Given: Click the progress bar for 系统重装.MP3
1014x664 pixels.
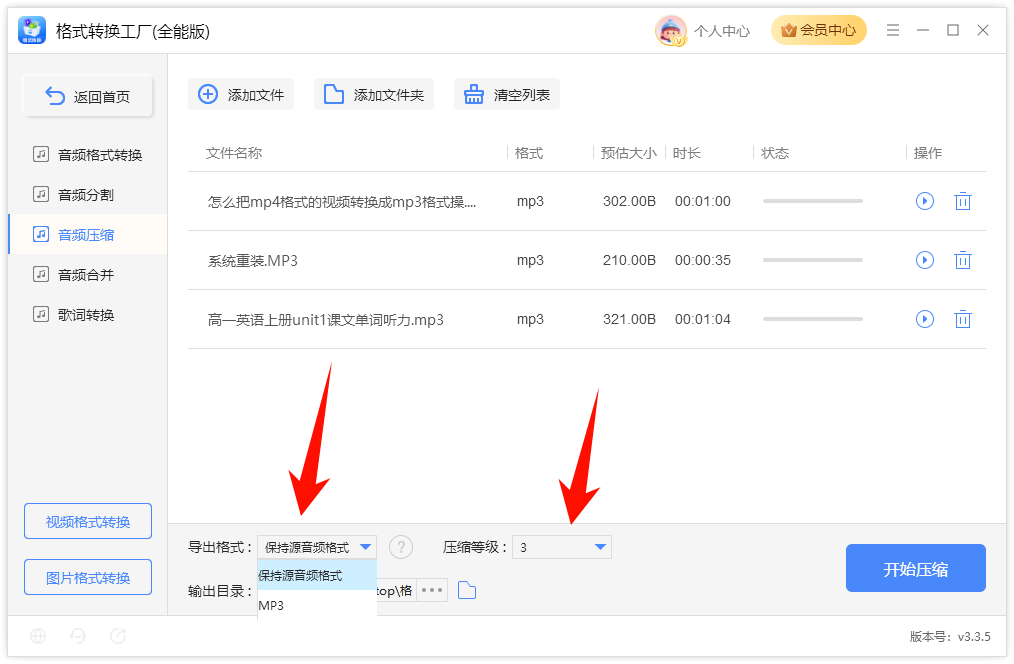Looking at the screenshot, I should 813,260.
